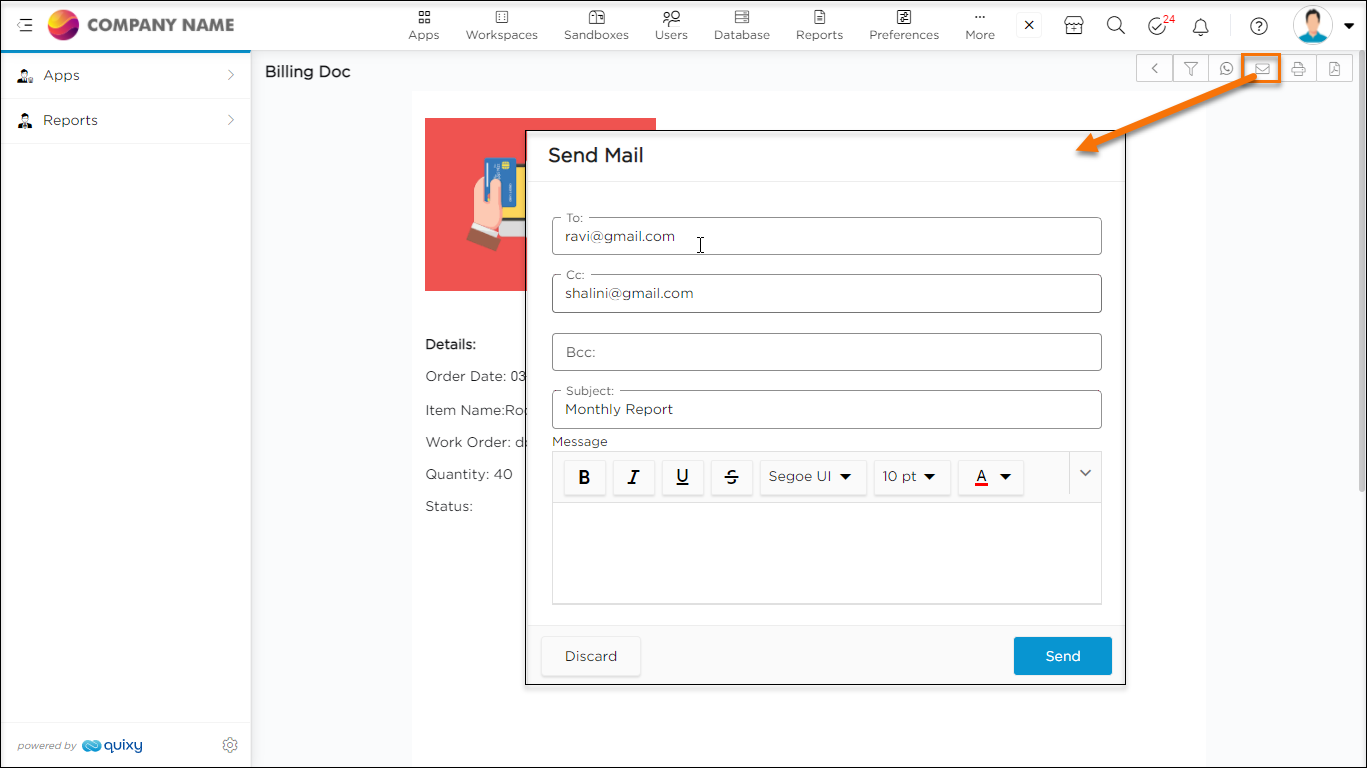Open the notifications bell

coord(1201,26)
